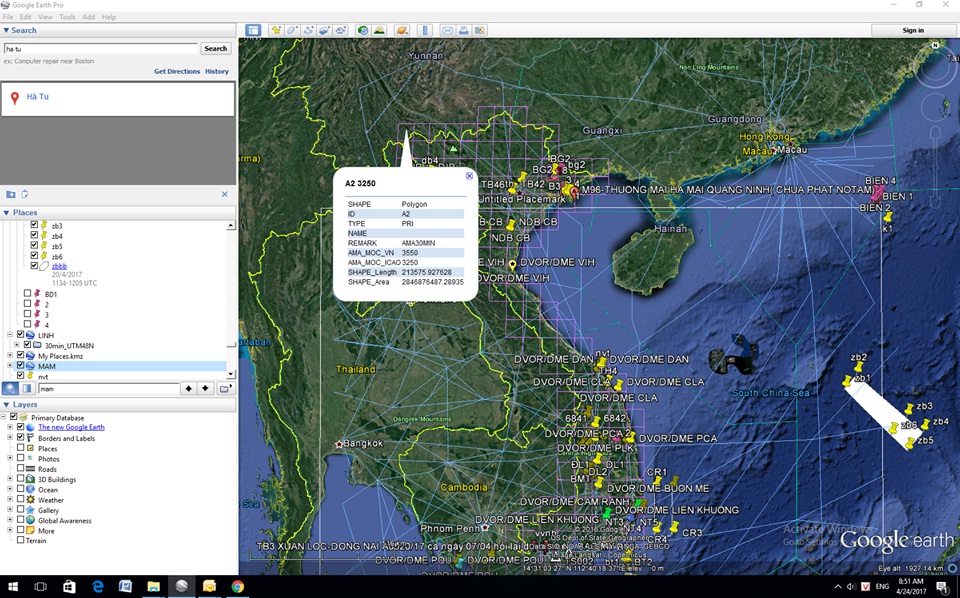Click the Get Directions link

click(177, 72)
